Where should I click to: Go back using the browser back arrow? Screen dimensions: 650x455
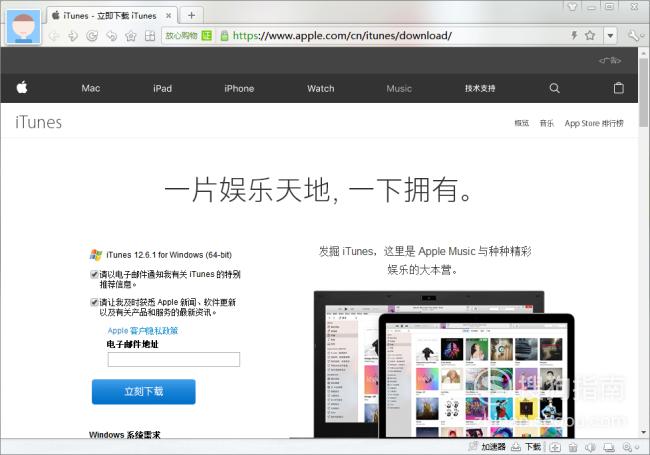pyautogui.click(x=54, y=36)
